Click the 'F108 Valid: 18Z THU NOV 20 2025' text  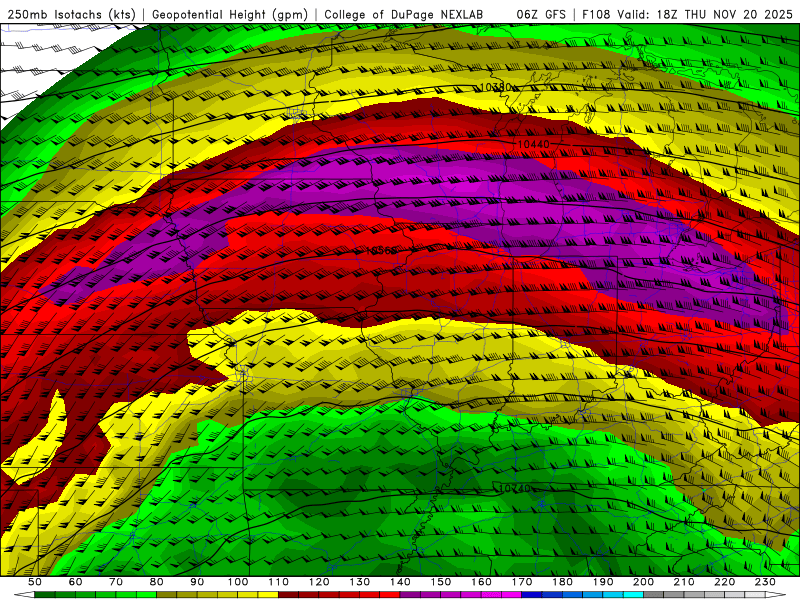(688, 15)
